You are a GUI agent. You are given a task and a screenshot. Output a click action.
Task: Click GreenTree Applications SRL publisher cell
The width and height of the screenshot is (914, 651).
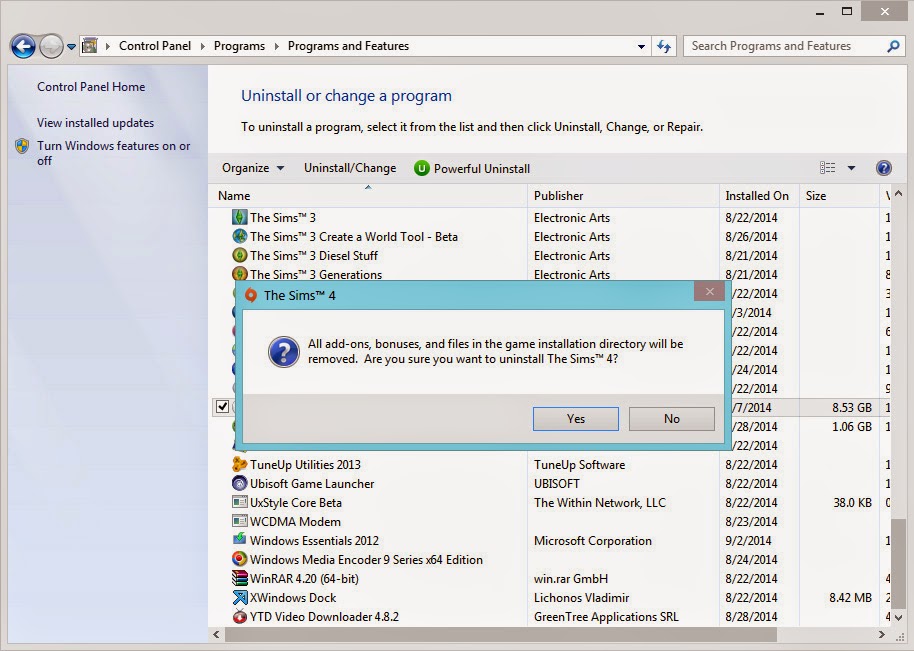click(x=606, y=617)
